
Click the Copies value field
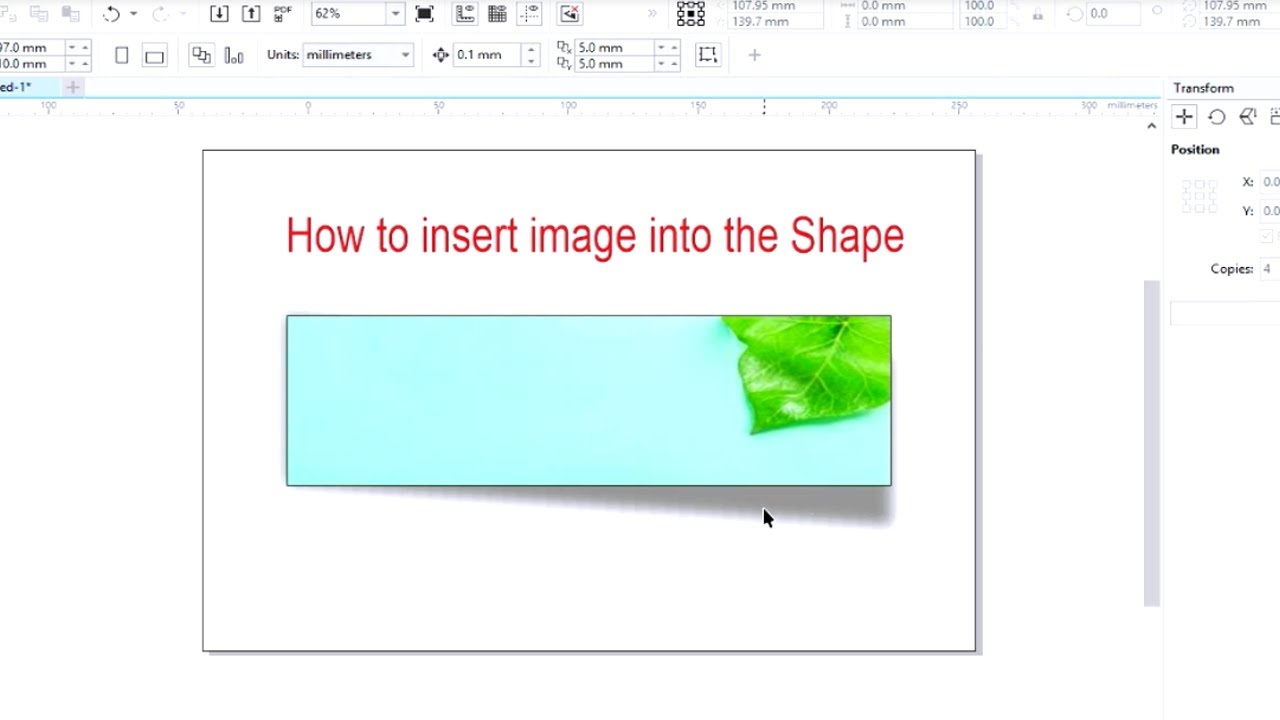coord(1269,269)
